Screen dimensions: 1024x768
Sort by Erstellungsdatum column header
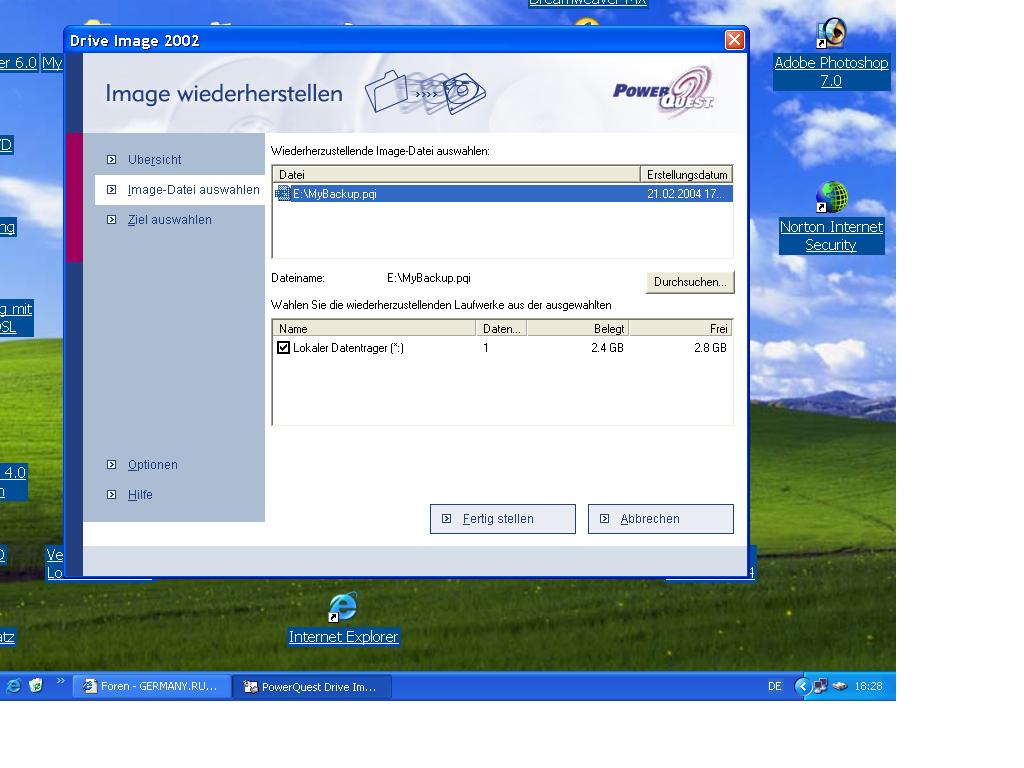point(686,174)
